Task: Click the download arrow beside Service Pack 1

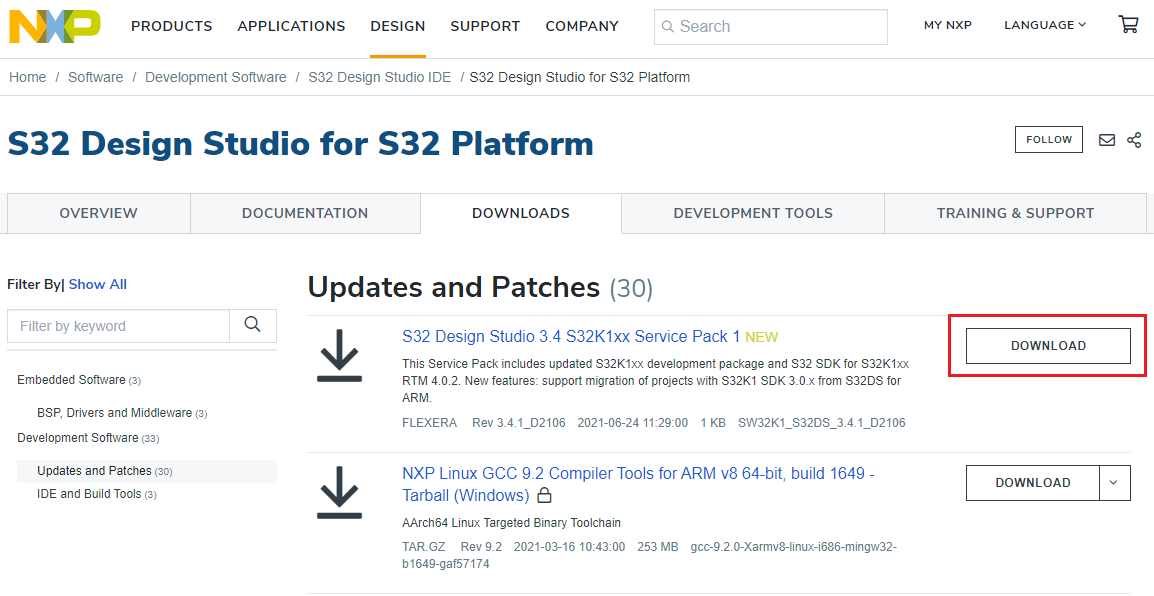Action: tap(339, 356)
